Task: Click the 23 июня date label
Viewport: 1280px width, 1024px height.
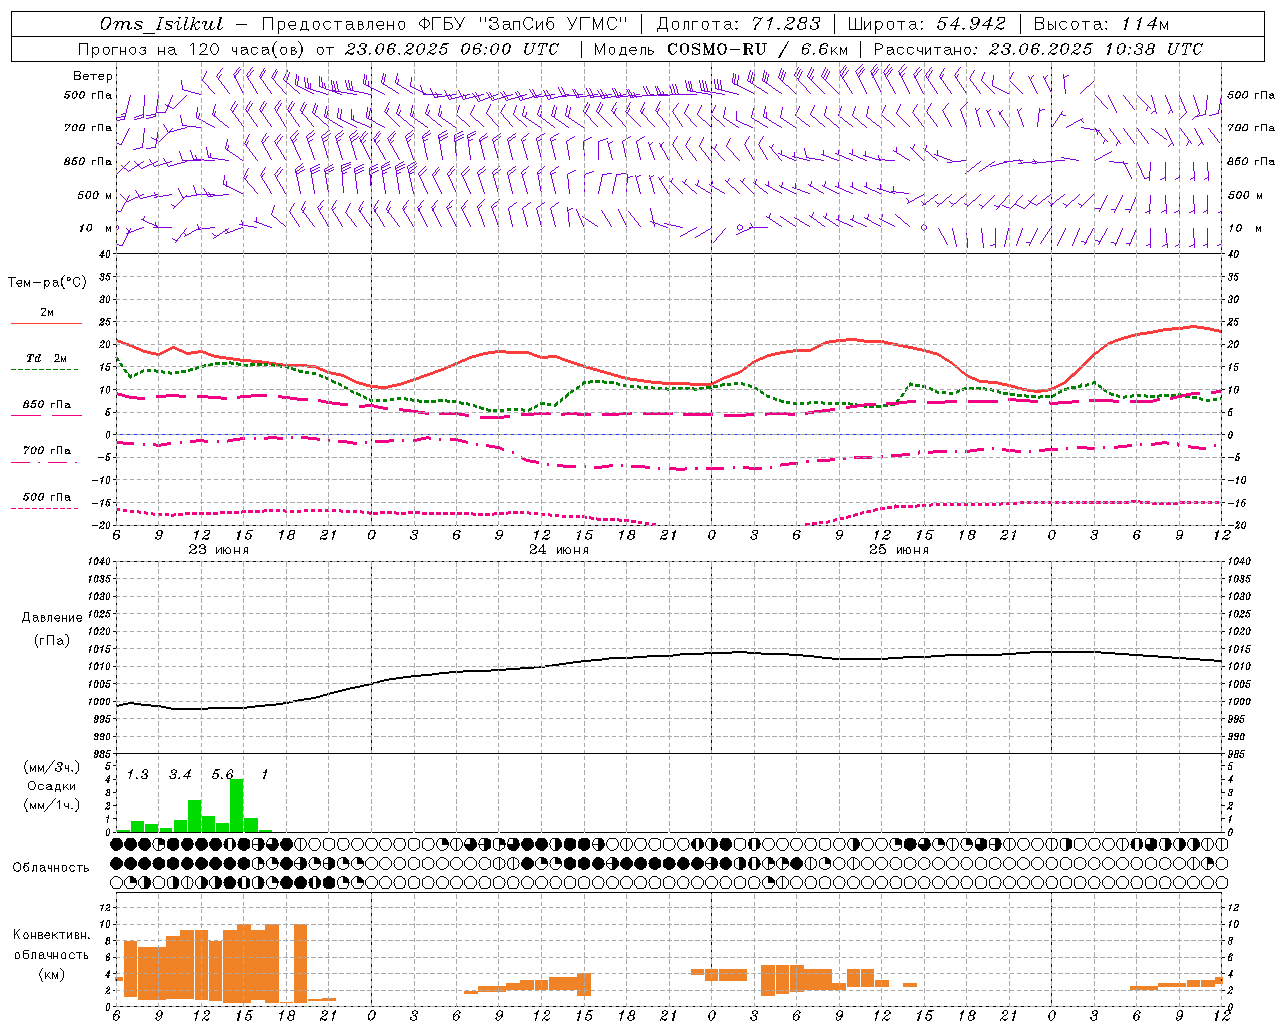Action: [x=219, y=550]
